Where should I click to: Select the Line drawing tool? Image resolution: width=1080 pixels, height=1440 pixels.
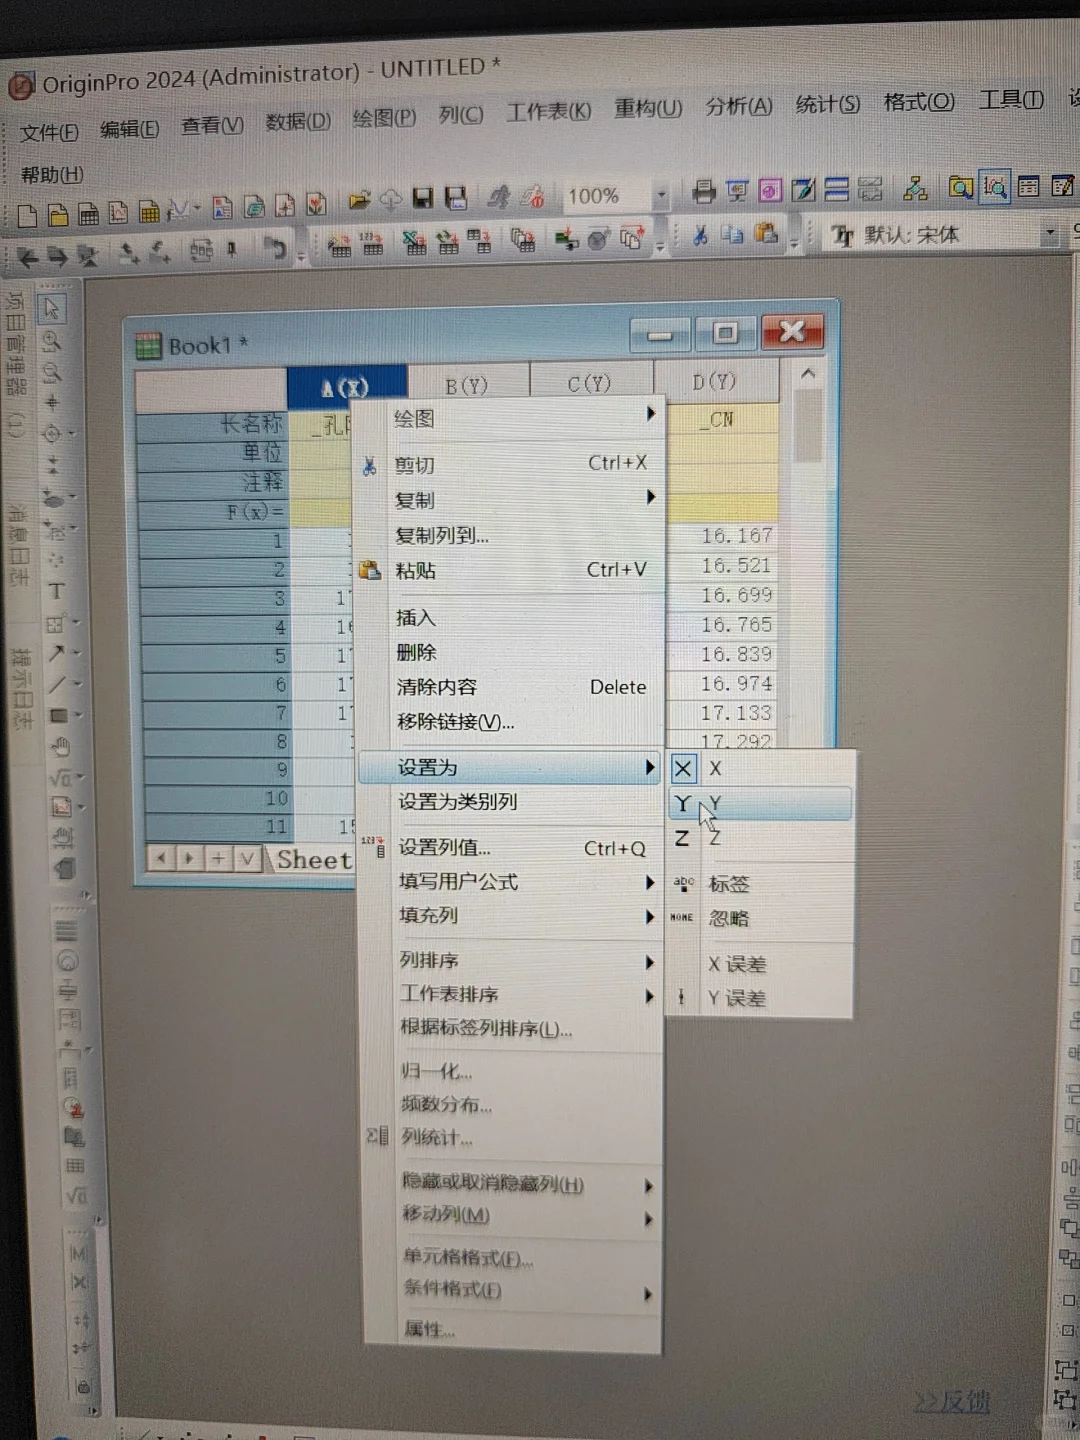pos(57,684)
